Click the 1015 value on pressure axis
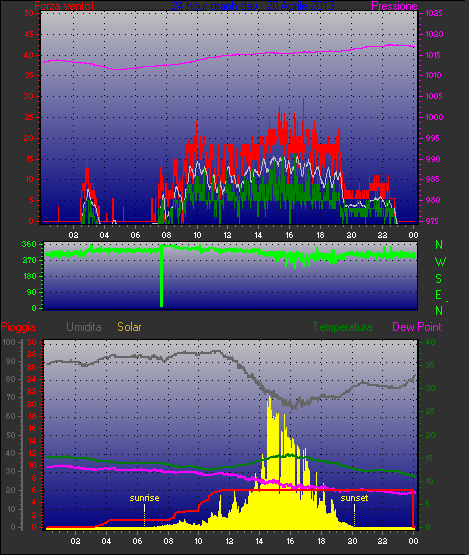Screen dimensions: 469x555 click(434, 55)
